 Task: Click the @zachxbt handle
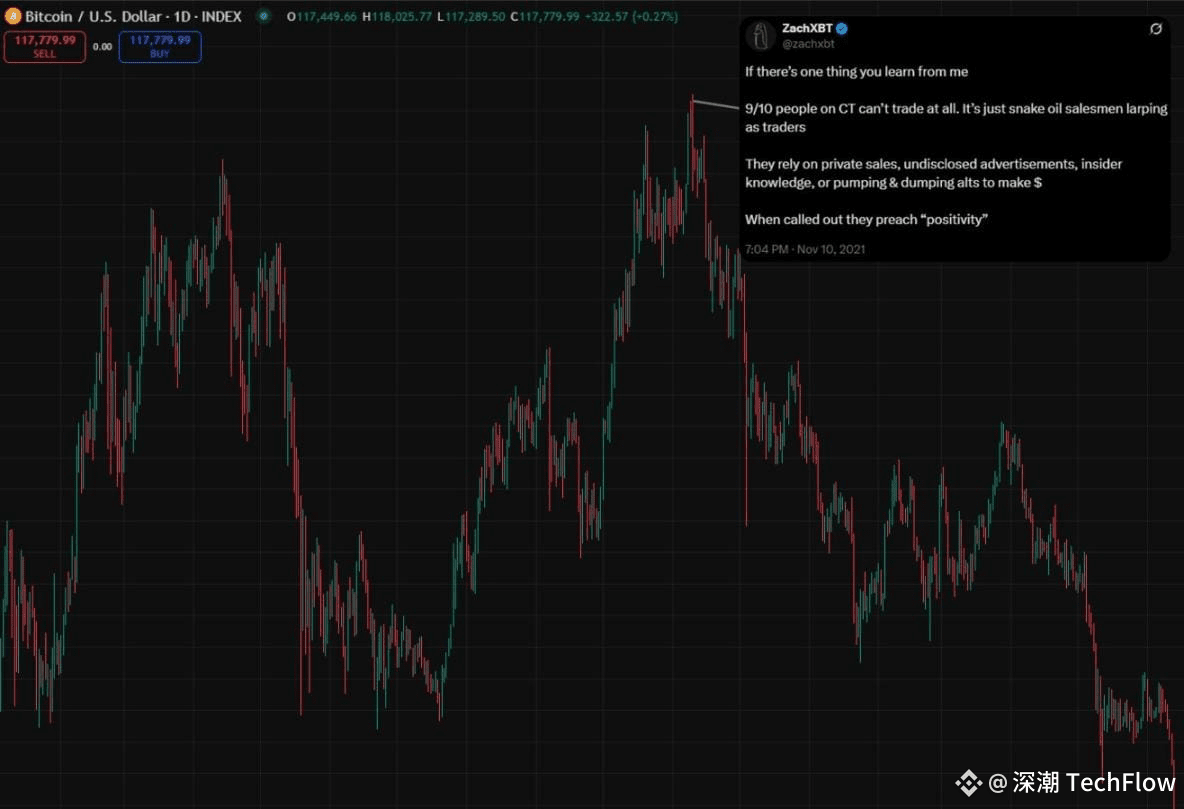pos(808,44)
